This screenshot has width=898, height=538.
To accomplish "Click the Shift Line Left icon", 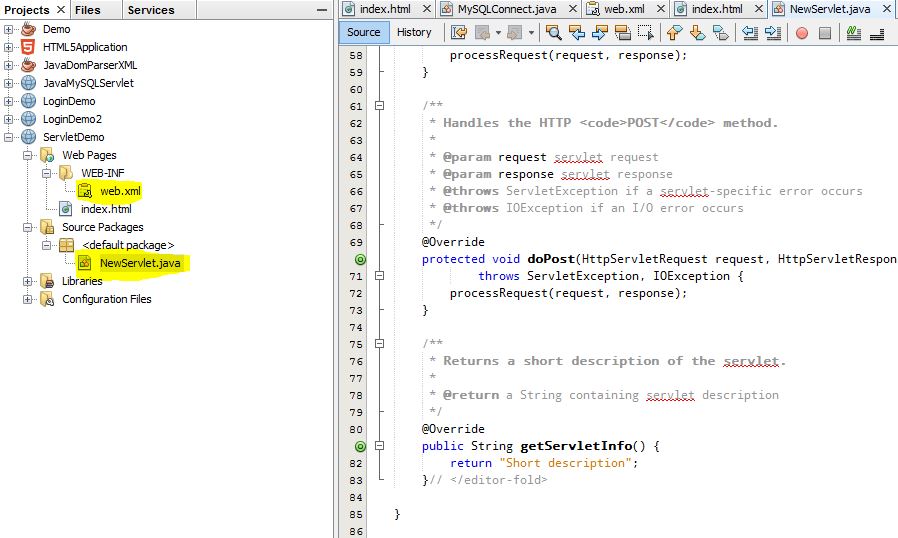I will pos(749,32).
